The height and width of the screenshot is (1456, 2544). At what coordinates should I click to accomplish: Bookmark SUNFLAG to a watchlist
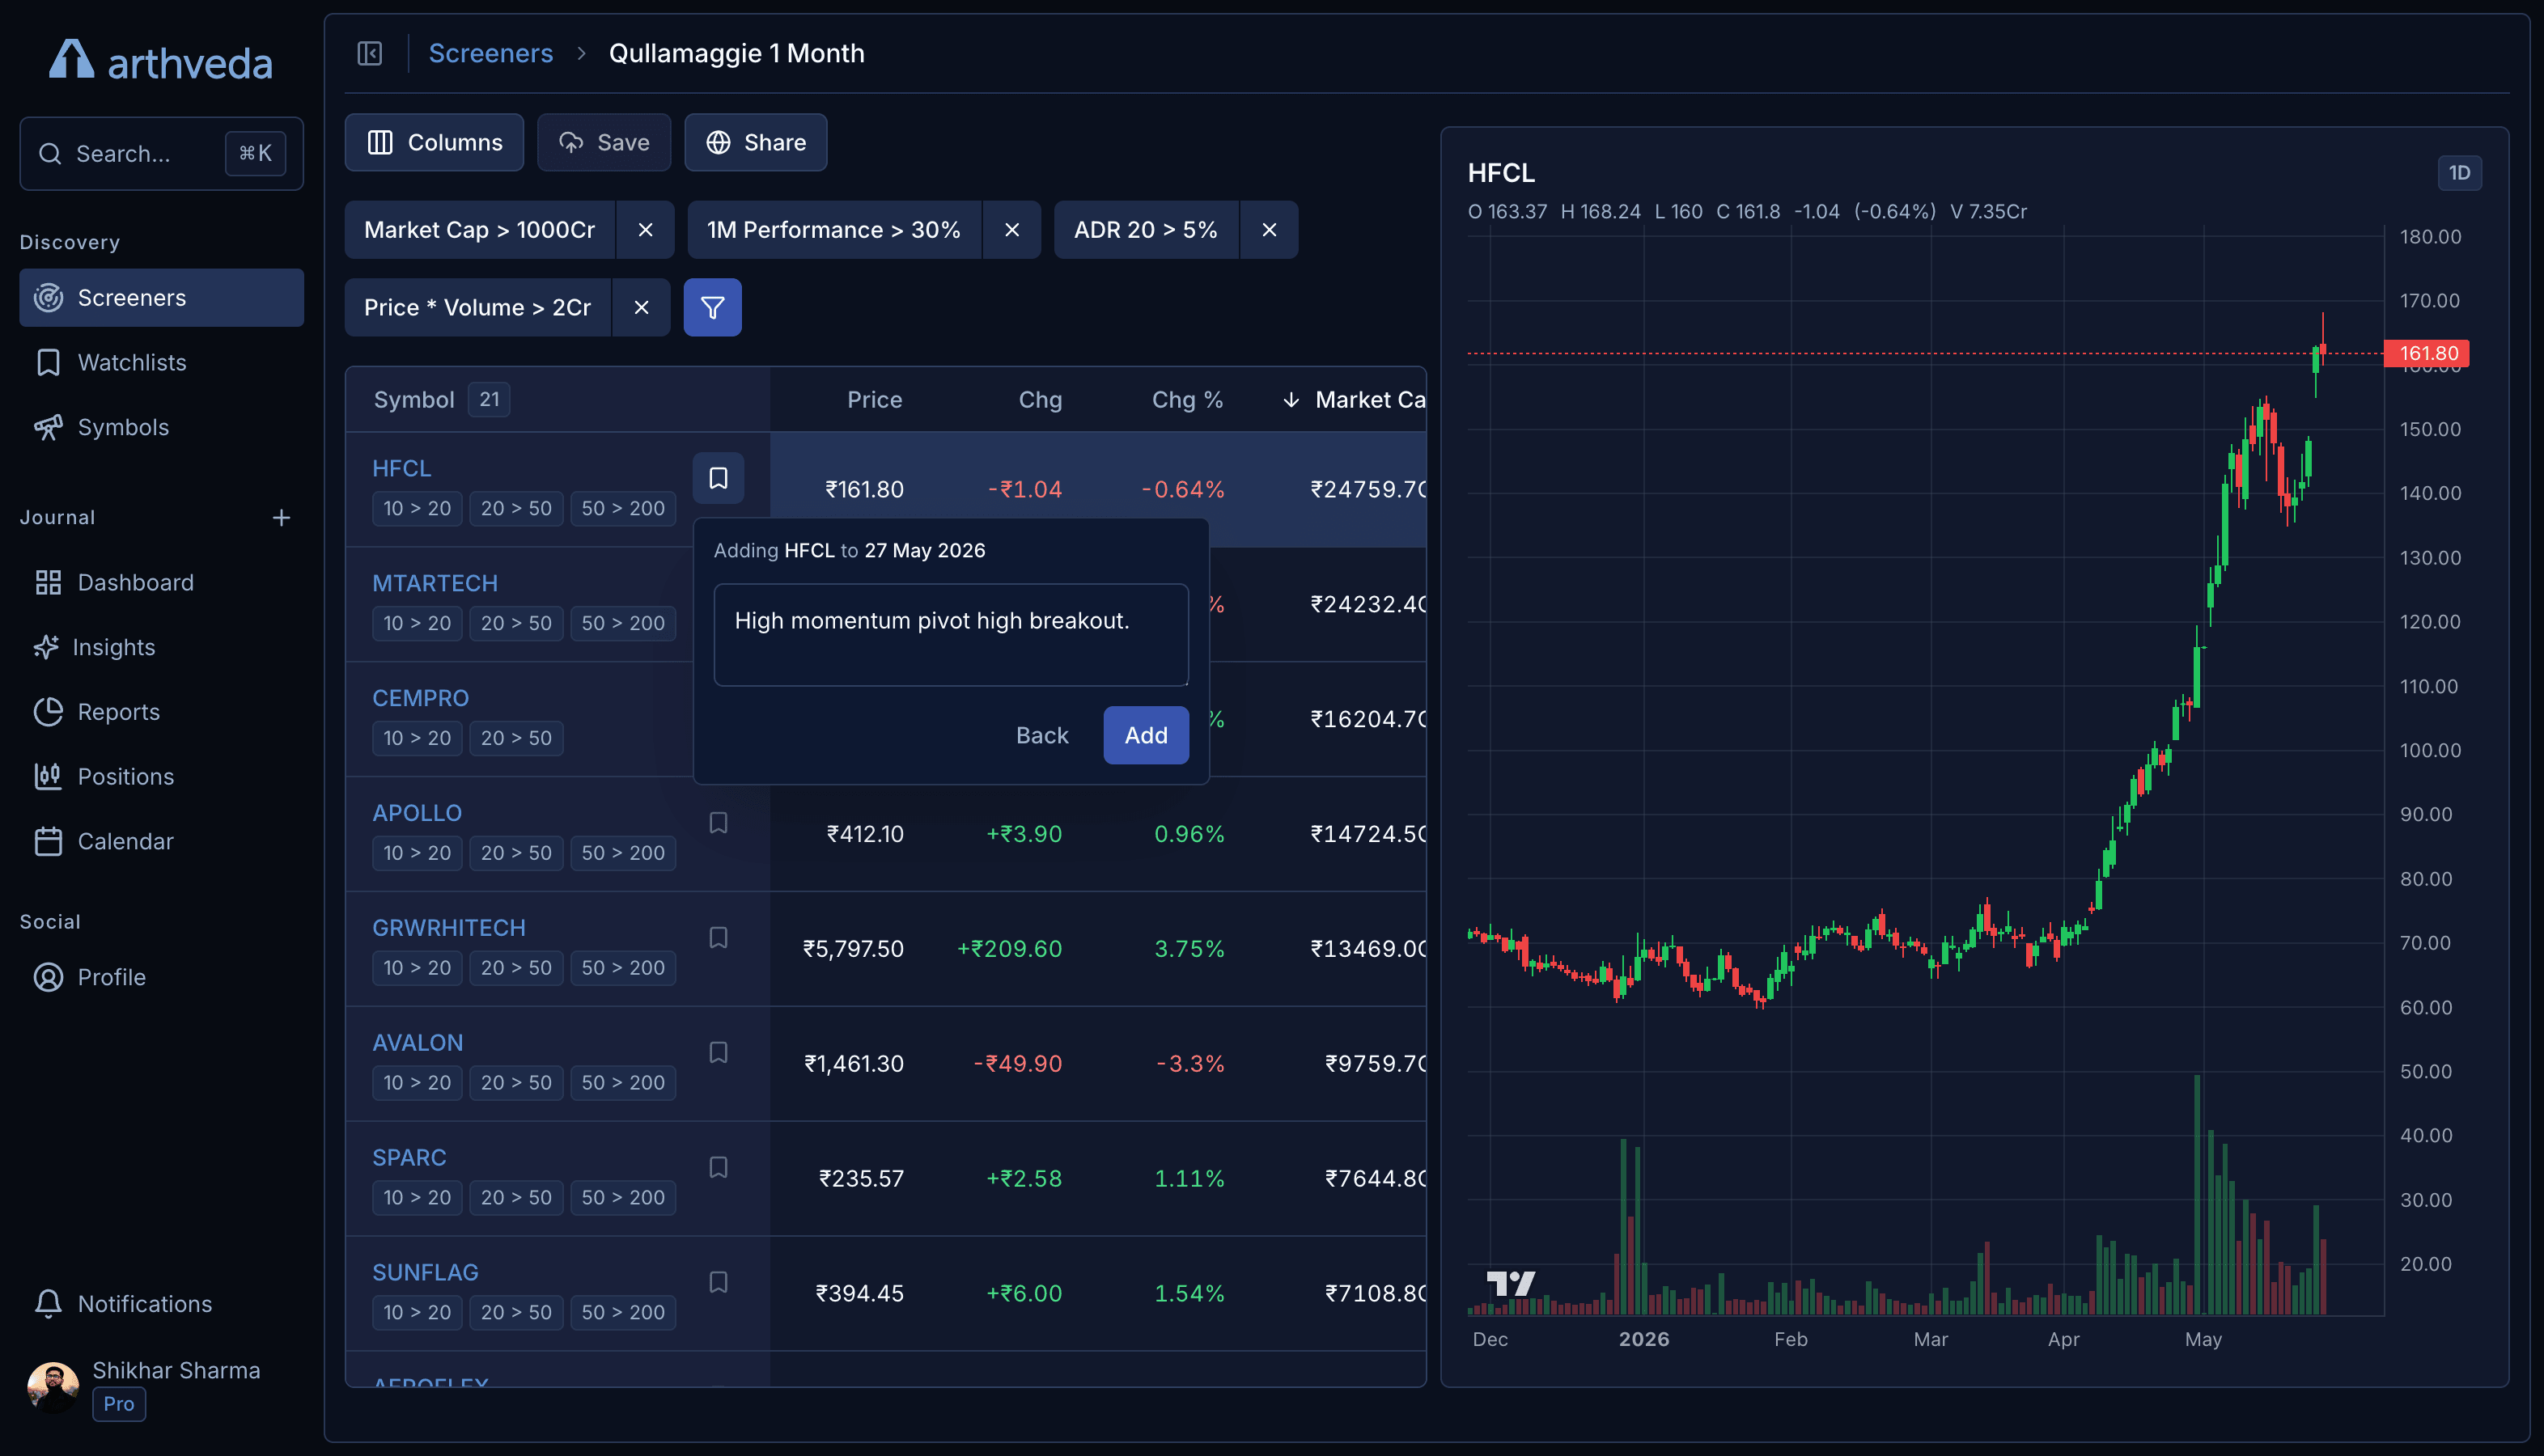point(718,1282)
